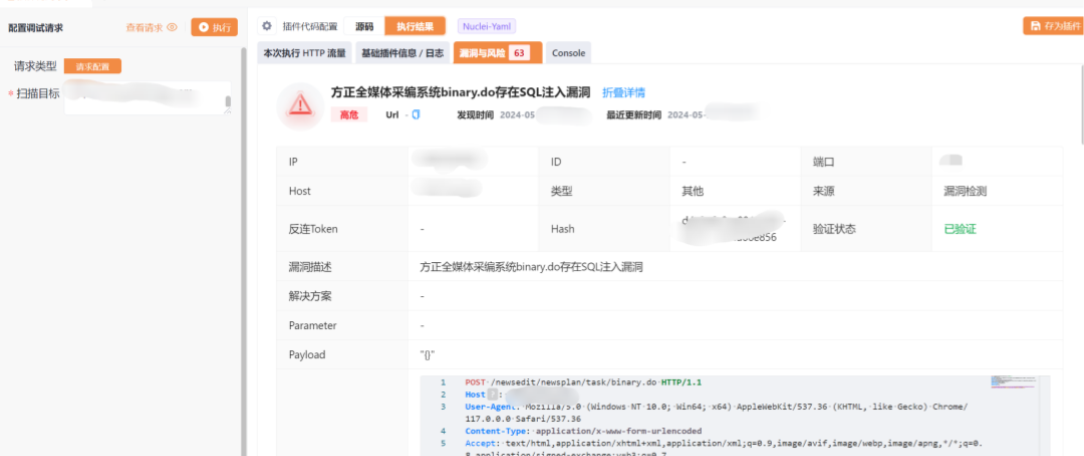Click the 折叠详情 collapse link
Viewport: 1084px width, 456px height.
pos(624,93)
